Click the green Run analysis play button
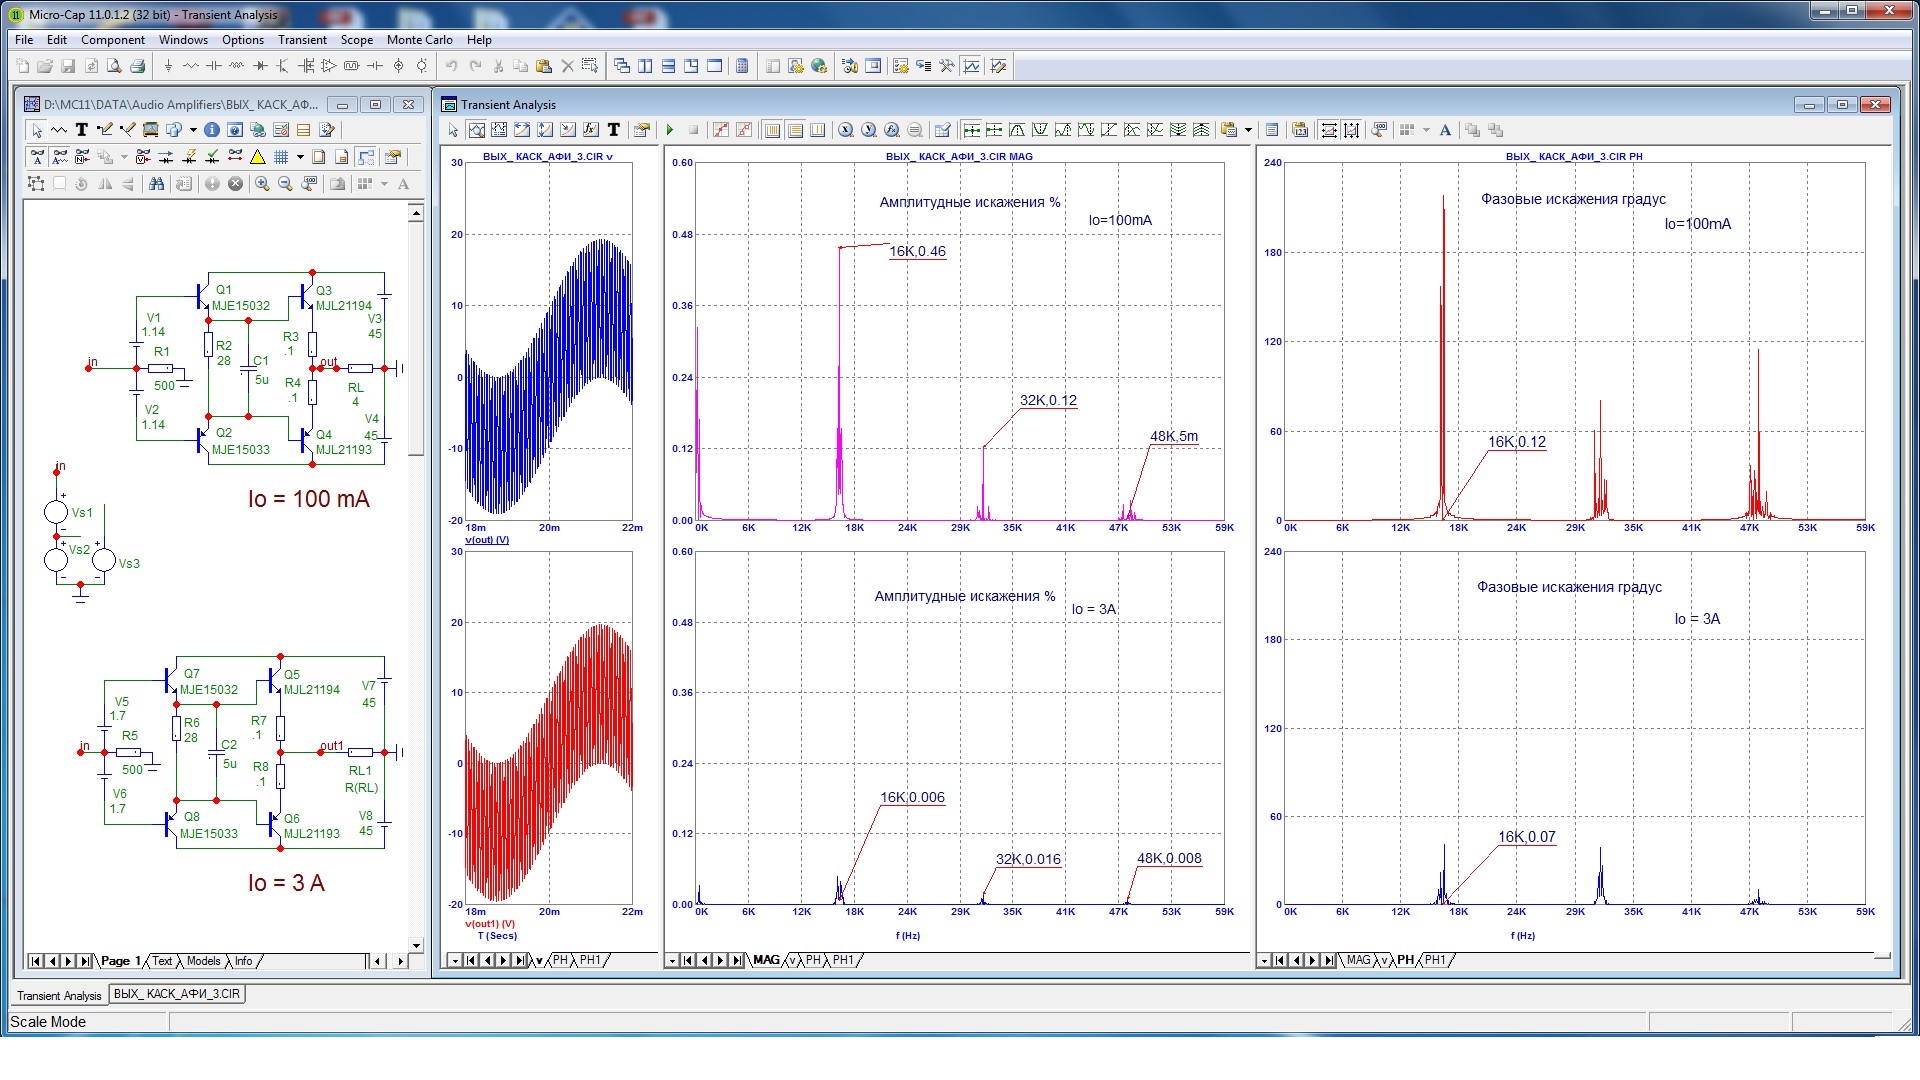 670,130
